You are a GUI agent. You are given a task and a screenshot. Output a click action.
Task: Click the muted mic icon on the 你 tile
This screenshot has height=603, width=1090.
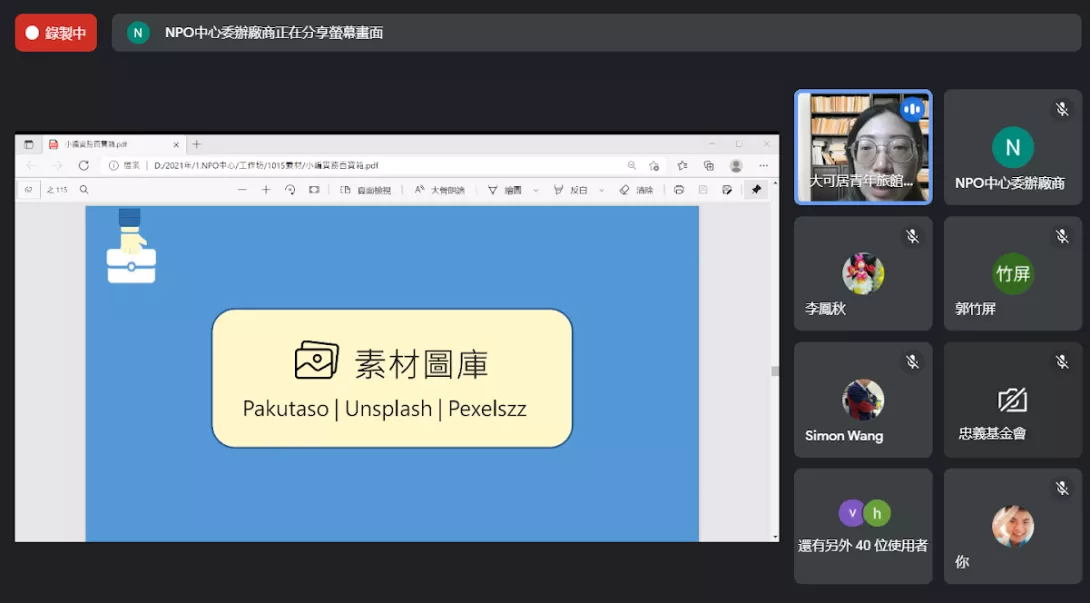1062,488
